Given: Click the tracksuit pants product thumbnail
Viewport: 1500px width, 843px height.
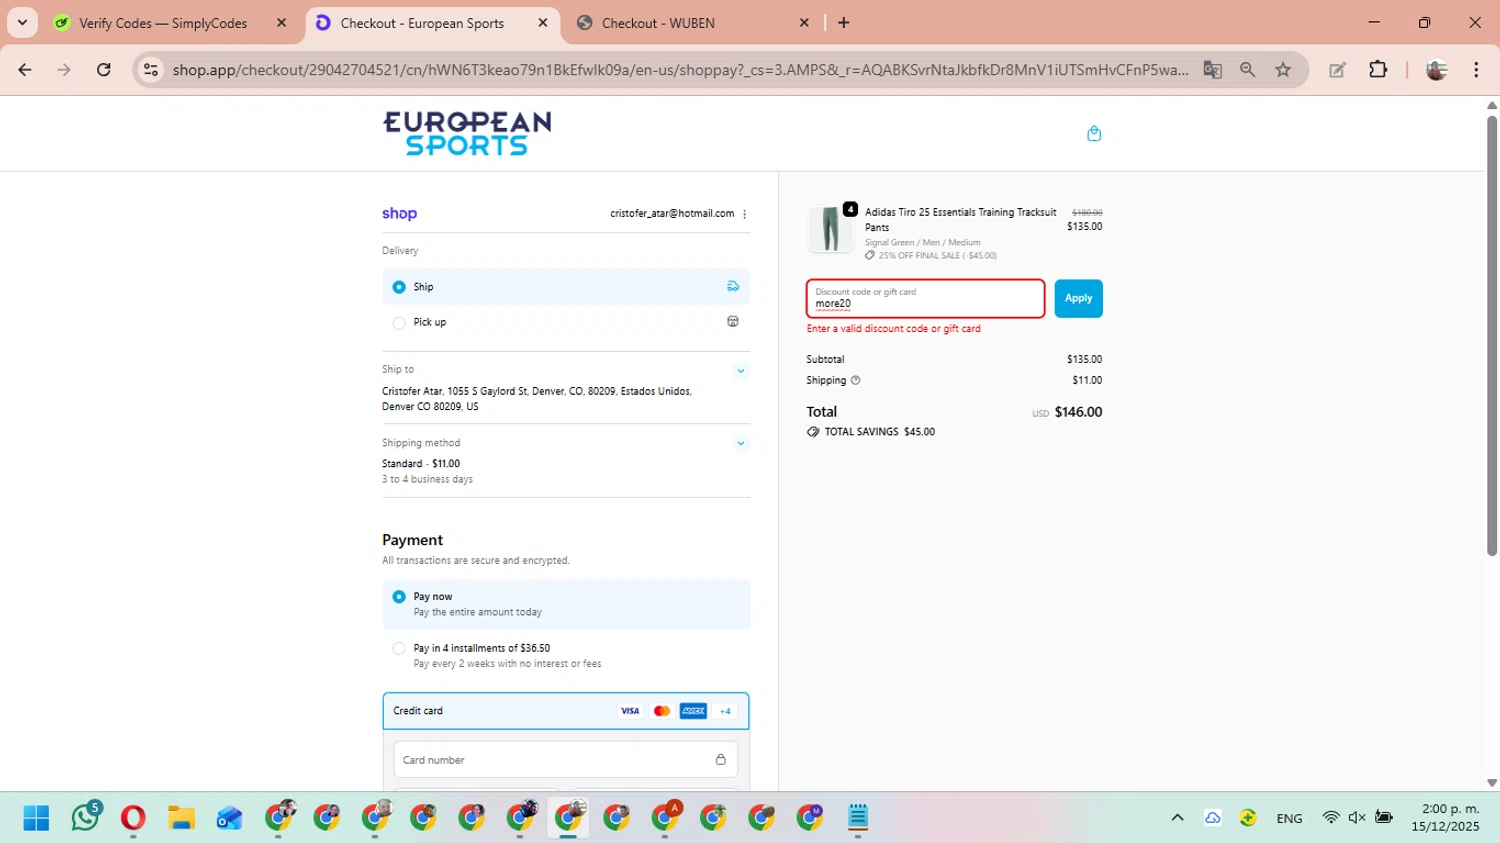Looking at the screenshot, I should click(830, 229).
